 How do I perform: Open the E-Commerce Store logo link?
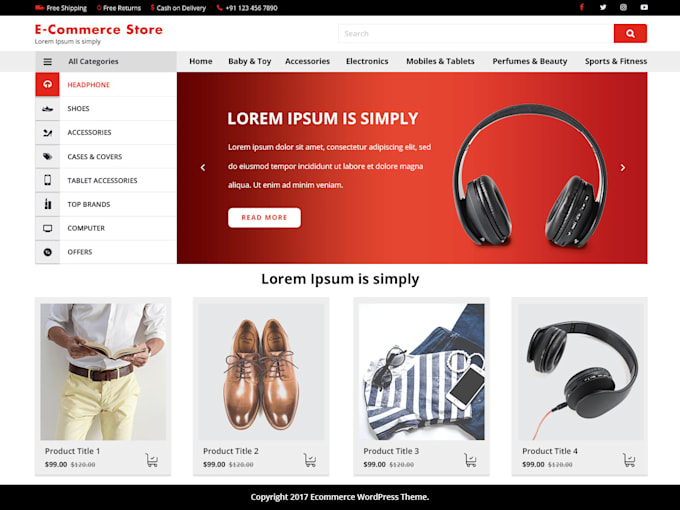coord(99,29)
